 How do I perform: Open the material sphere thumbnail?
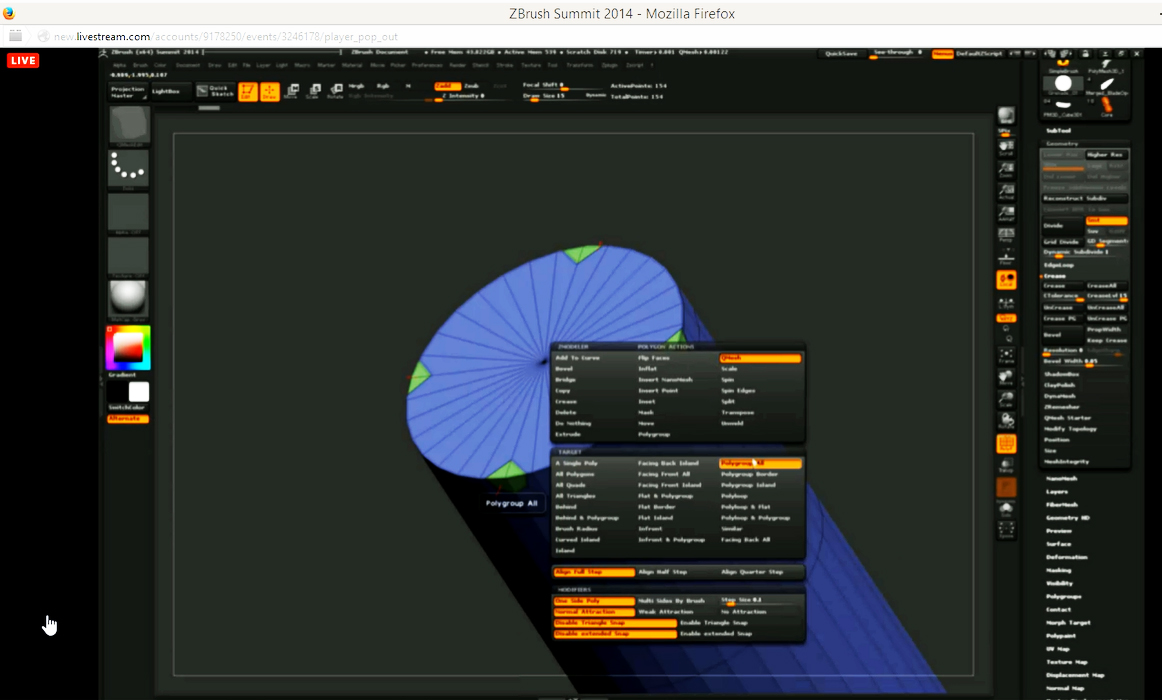(x=128, y=299)
